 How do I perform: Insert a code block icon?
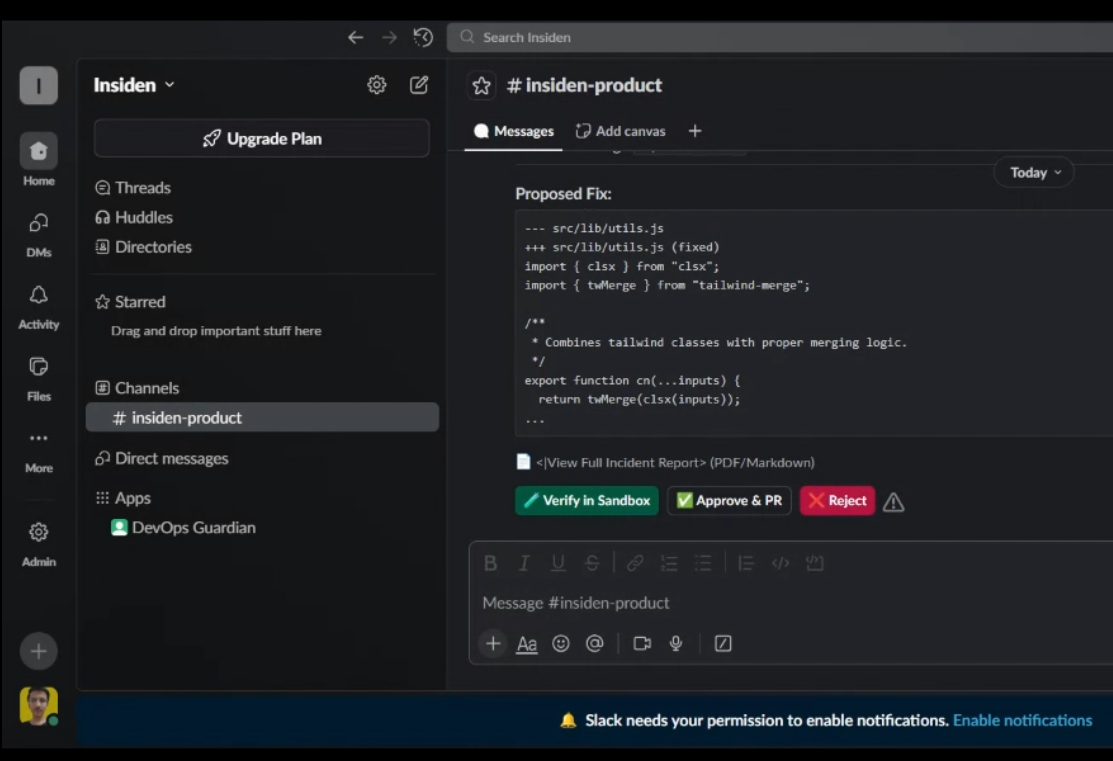tap(814, 563)
